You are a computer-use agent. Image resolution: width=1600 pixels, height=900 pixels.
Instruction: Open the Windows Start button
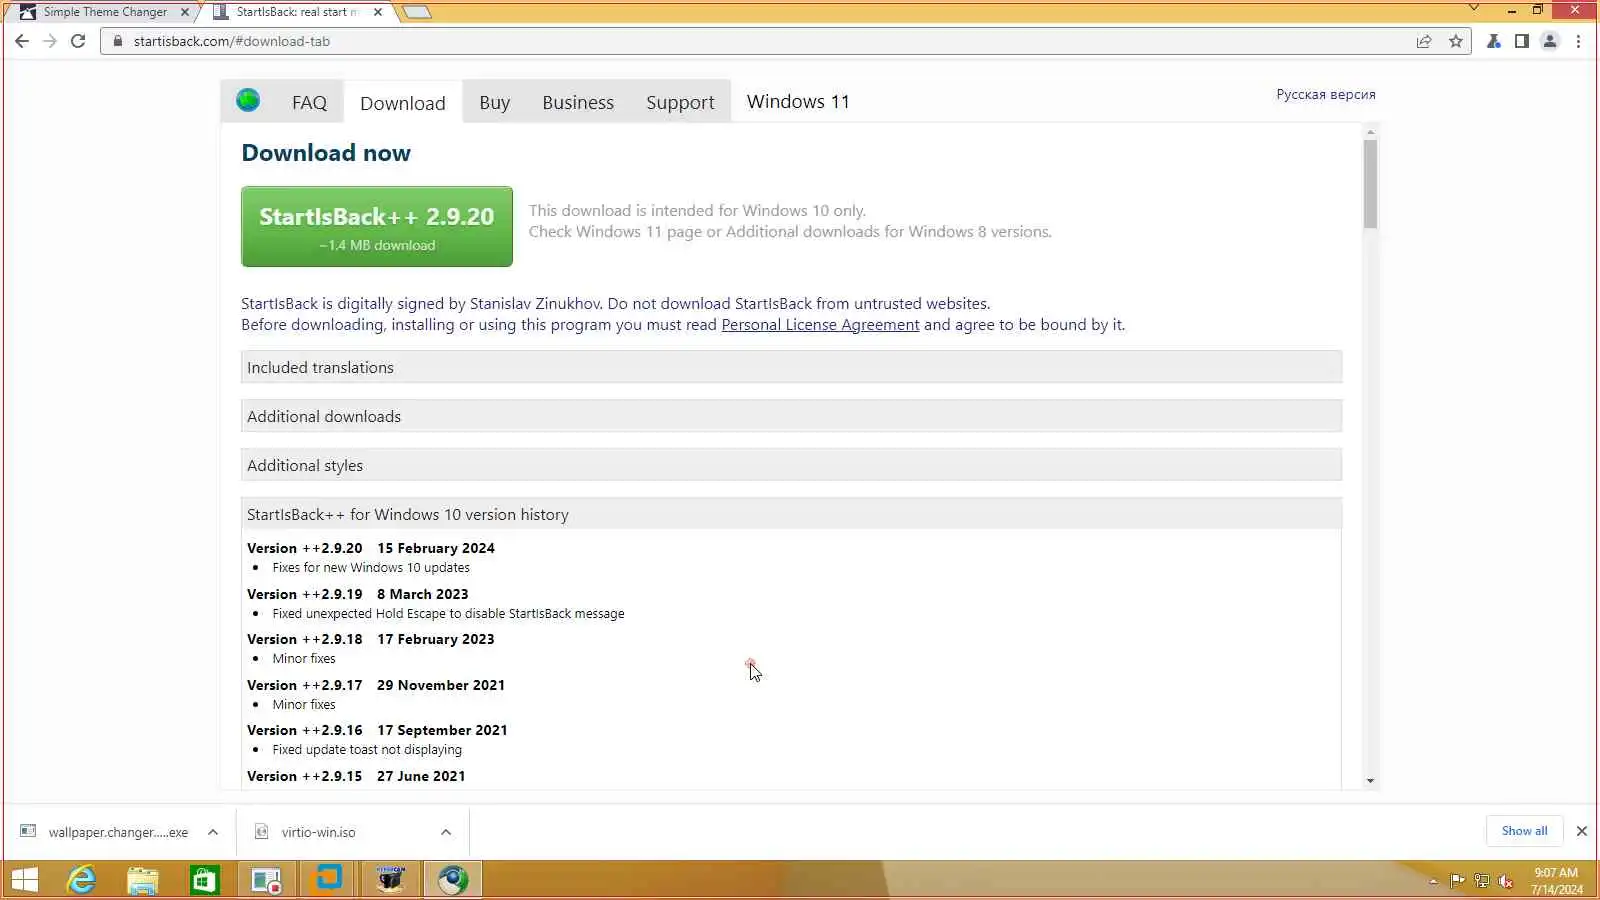click(x=24, y=880)
